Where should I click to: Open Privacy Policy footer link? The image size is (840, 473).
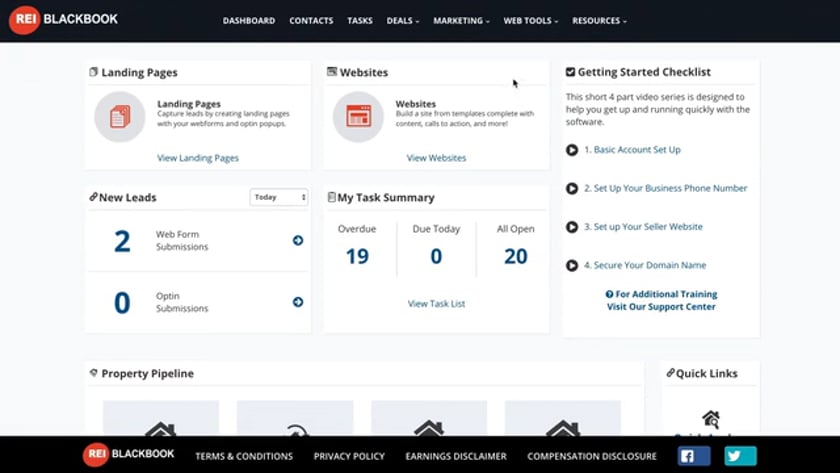pos(349,456)
